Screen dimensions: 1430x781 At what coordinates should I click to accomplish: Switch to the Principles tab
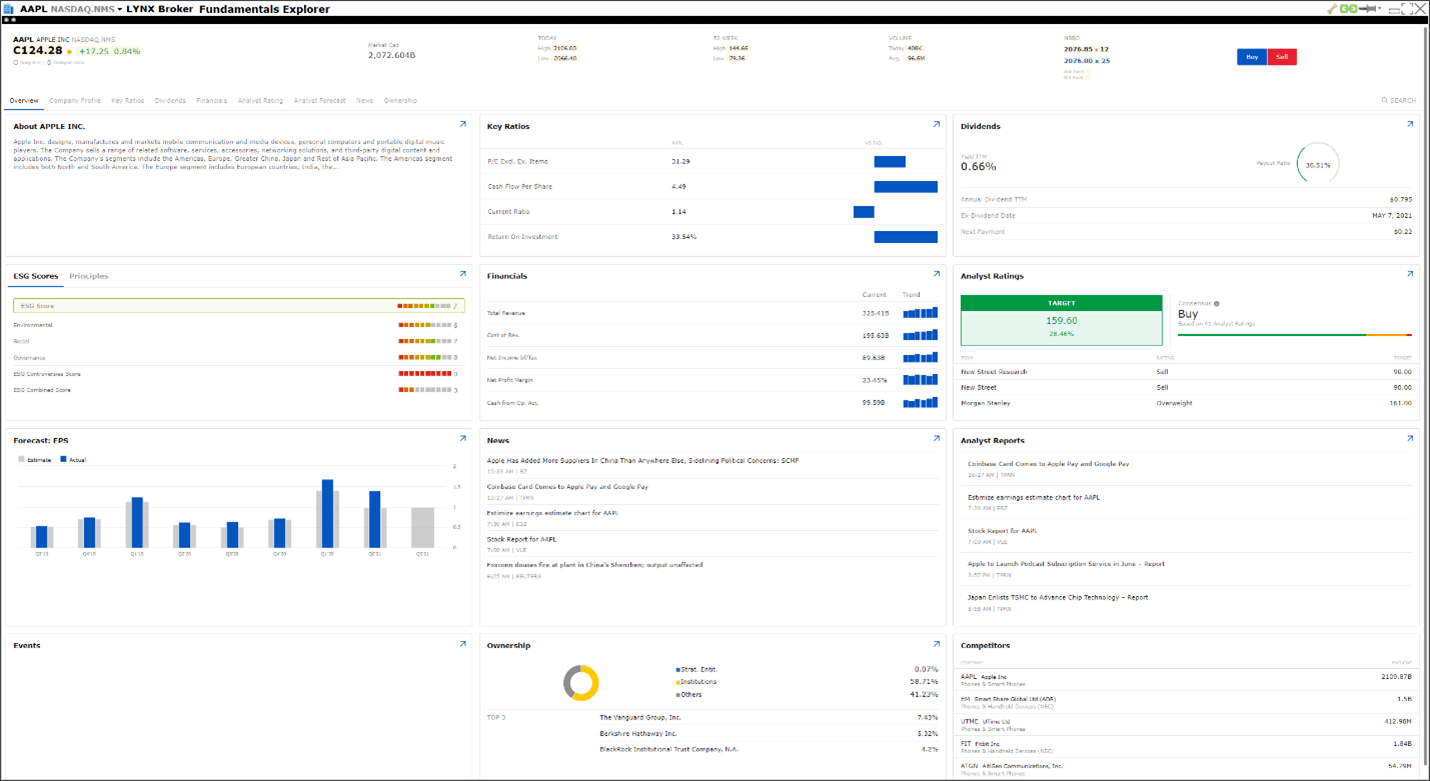(89, 276)
